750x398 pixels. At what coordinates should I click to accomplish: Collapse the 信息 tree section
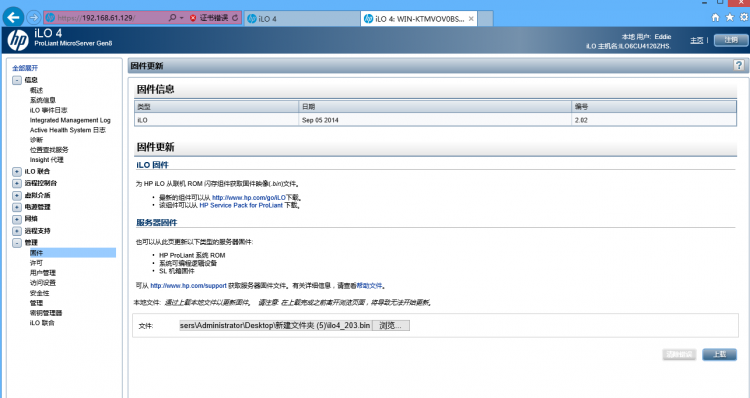tap(17, 80)
